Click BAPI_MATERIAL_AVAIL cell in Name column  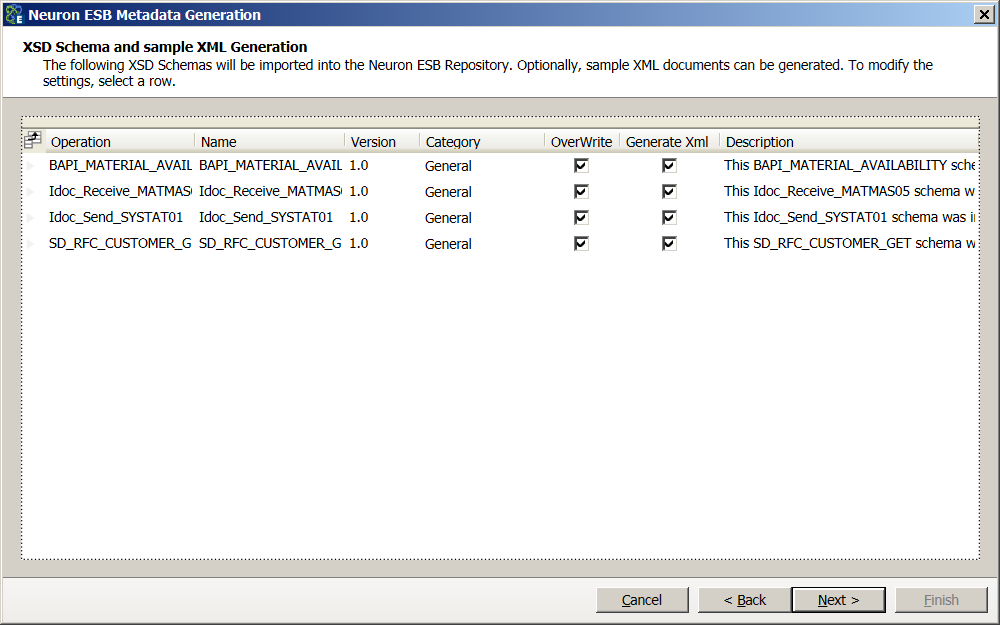click(x=270, y=165)
